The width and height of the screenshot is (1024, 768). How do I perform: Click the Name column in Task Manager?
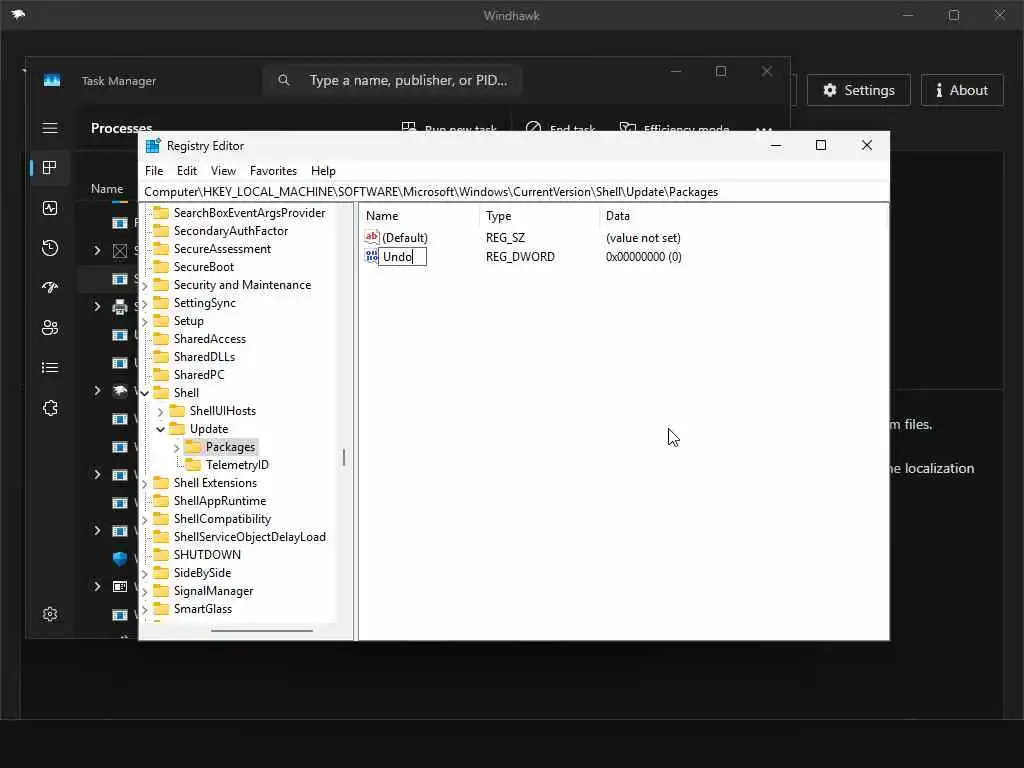107,189
